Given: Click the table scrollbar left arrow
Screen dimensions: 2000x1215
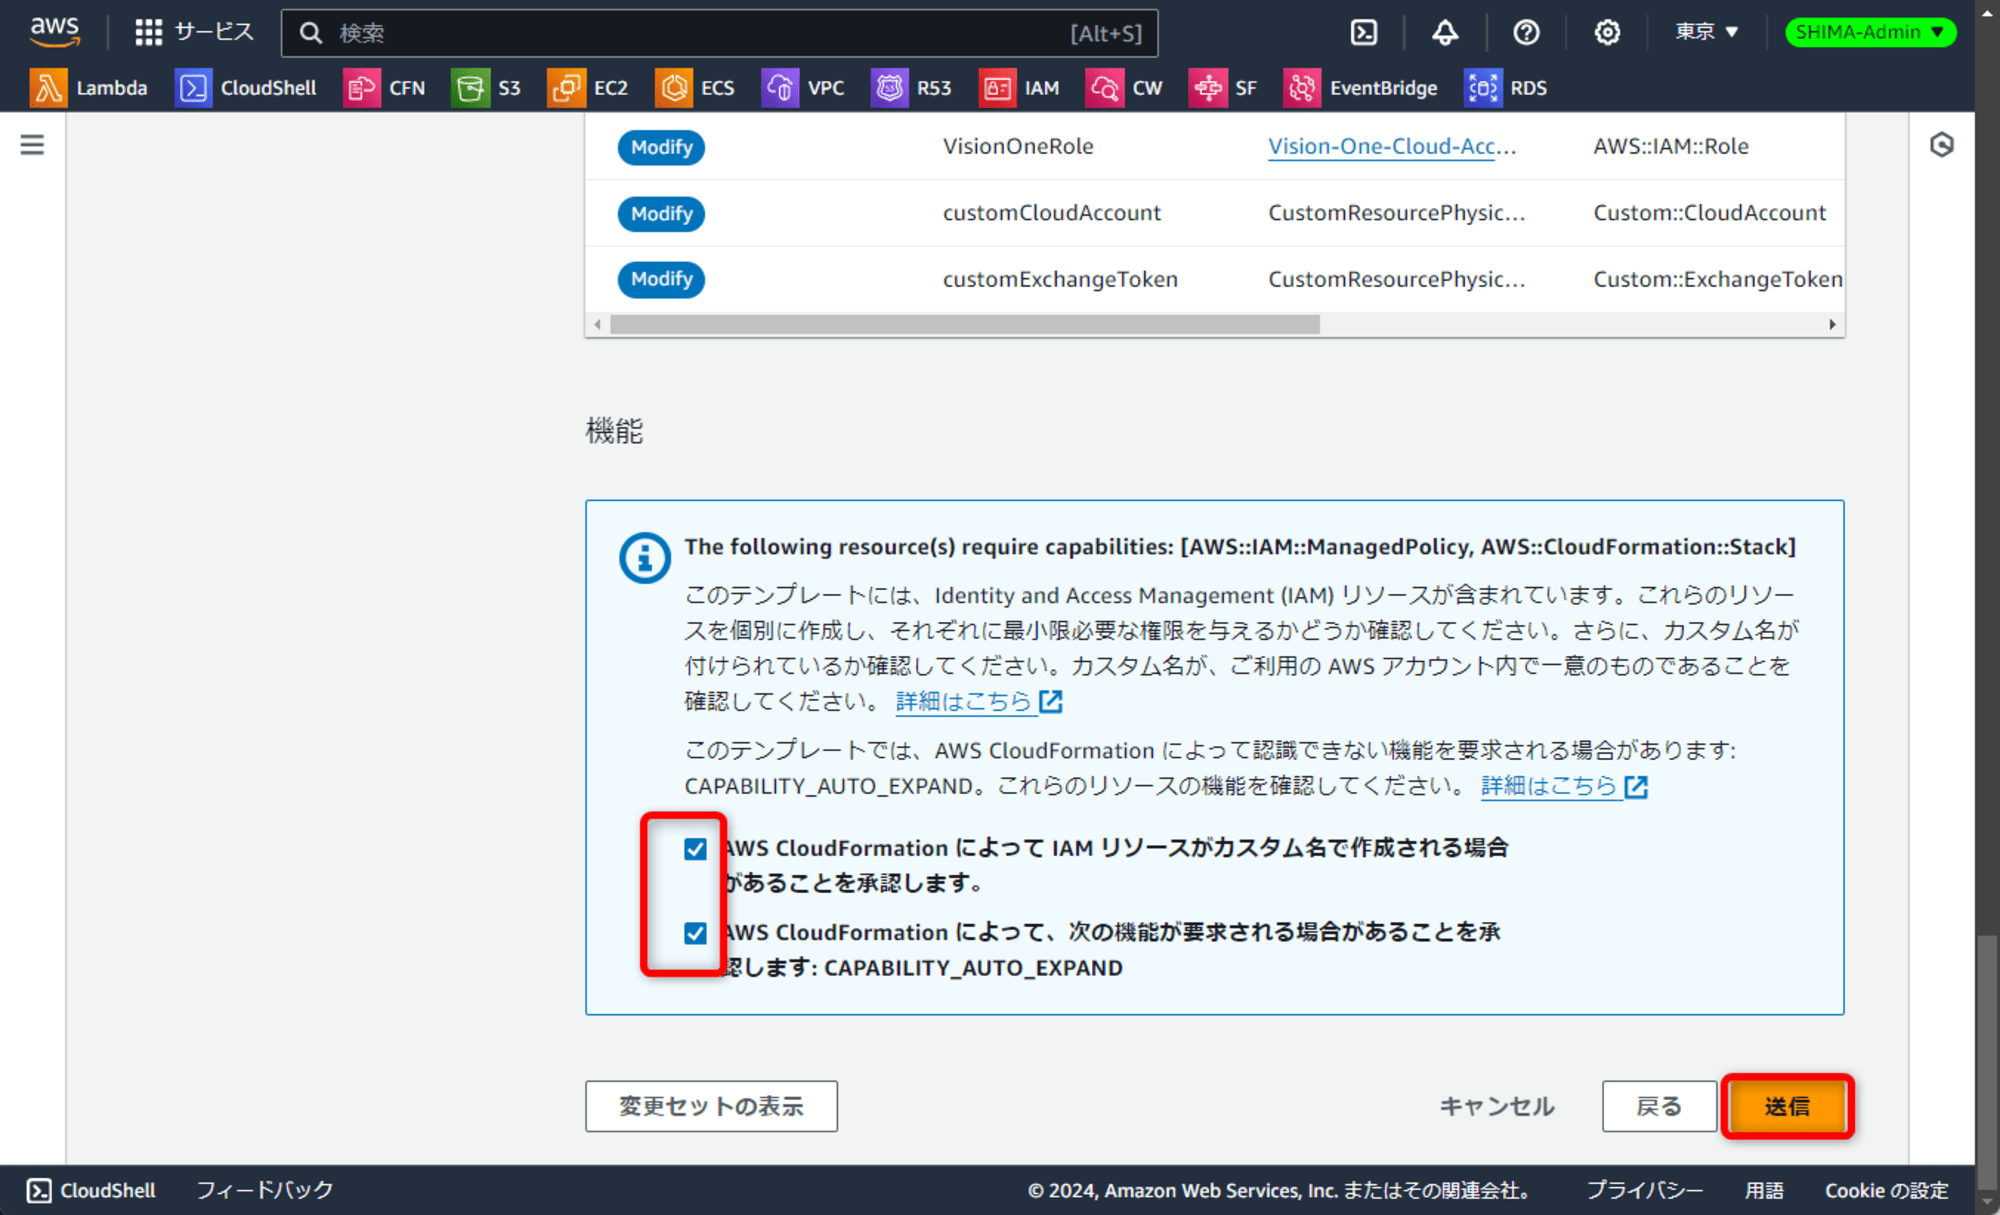Looking at the screenshot, I should tap(597, 324).
